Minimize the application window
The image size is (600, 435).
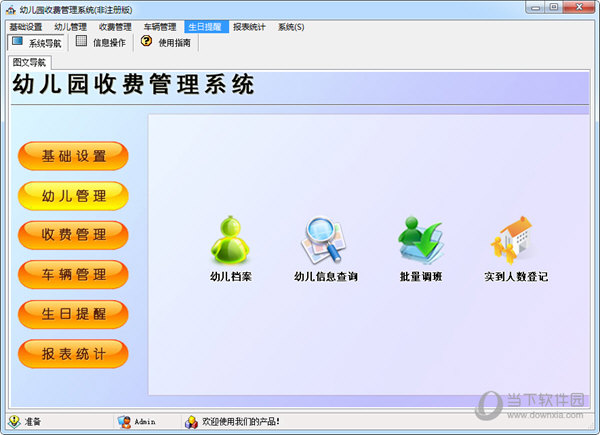tap(536, 8)
